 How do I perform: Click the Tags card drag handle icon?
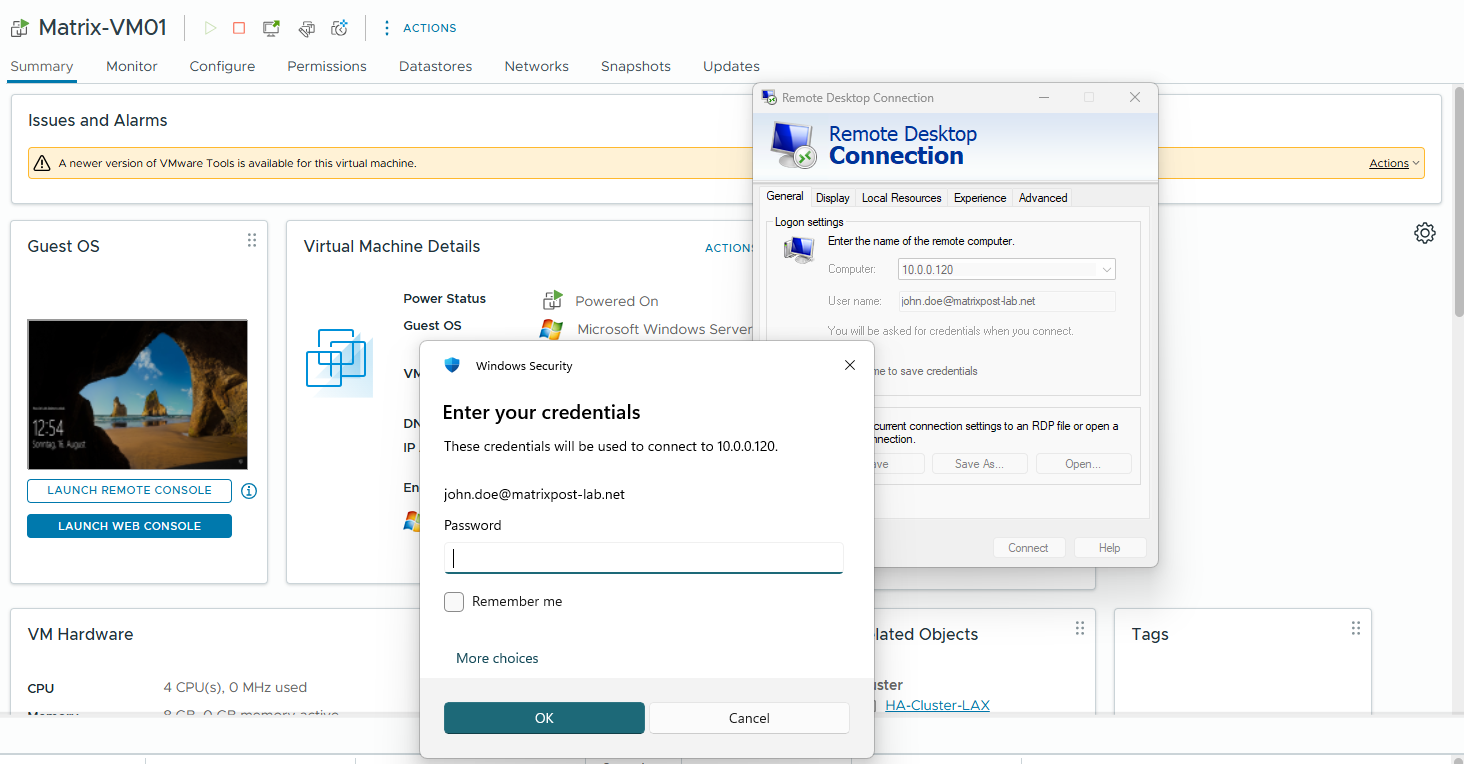coord(1356,628)
